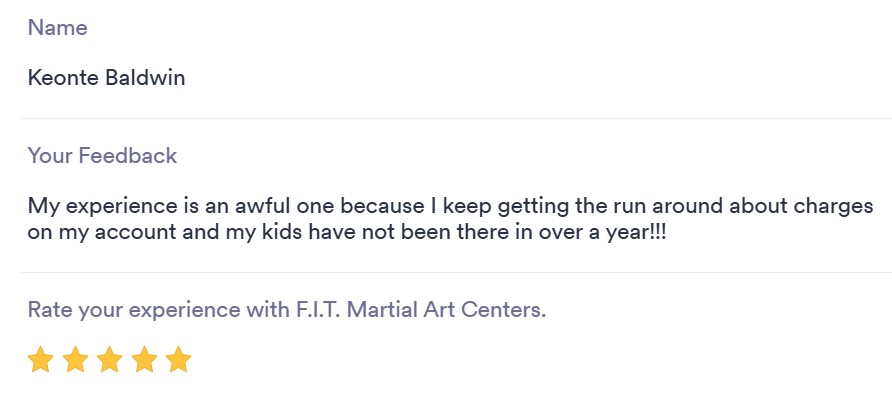Click the "Your Feedback" field label
Screen dimensions: 892x393
[x=102, y=155]
